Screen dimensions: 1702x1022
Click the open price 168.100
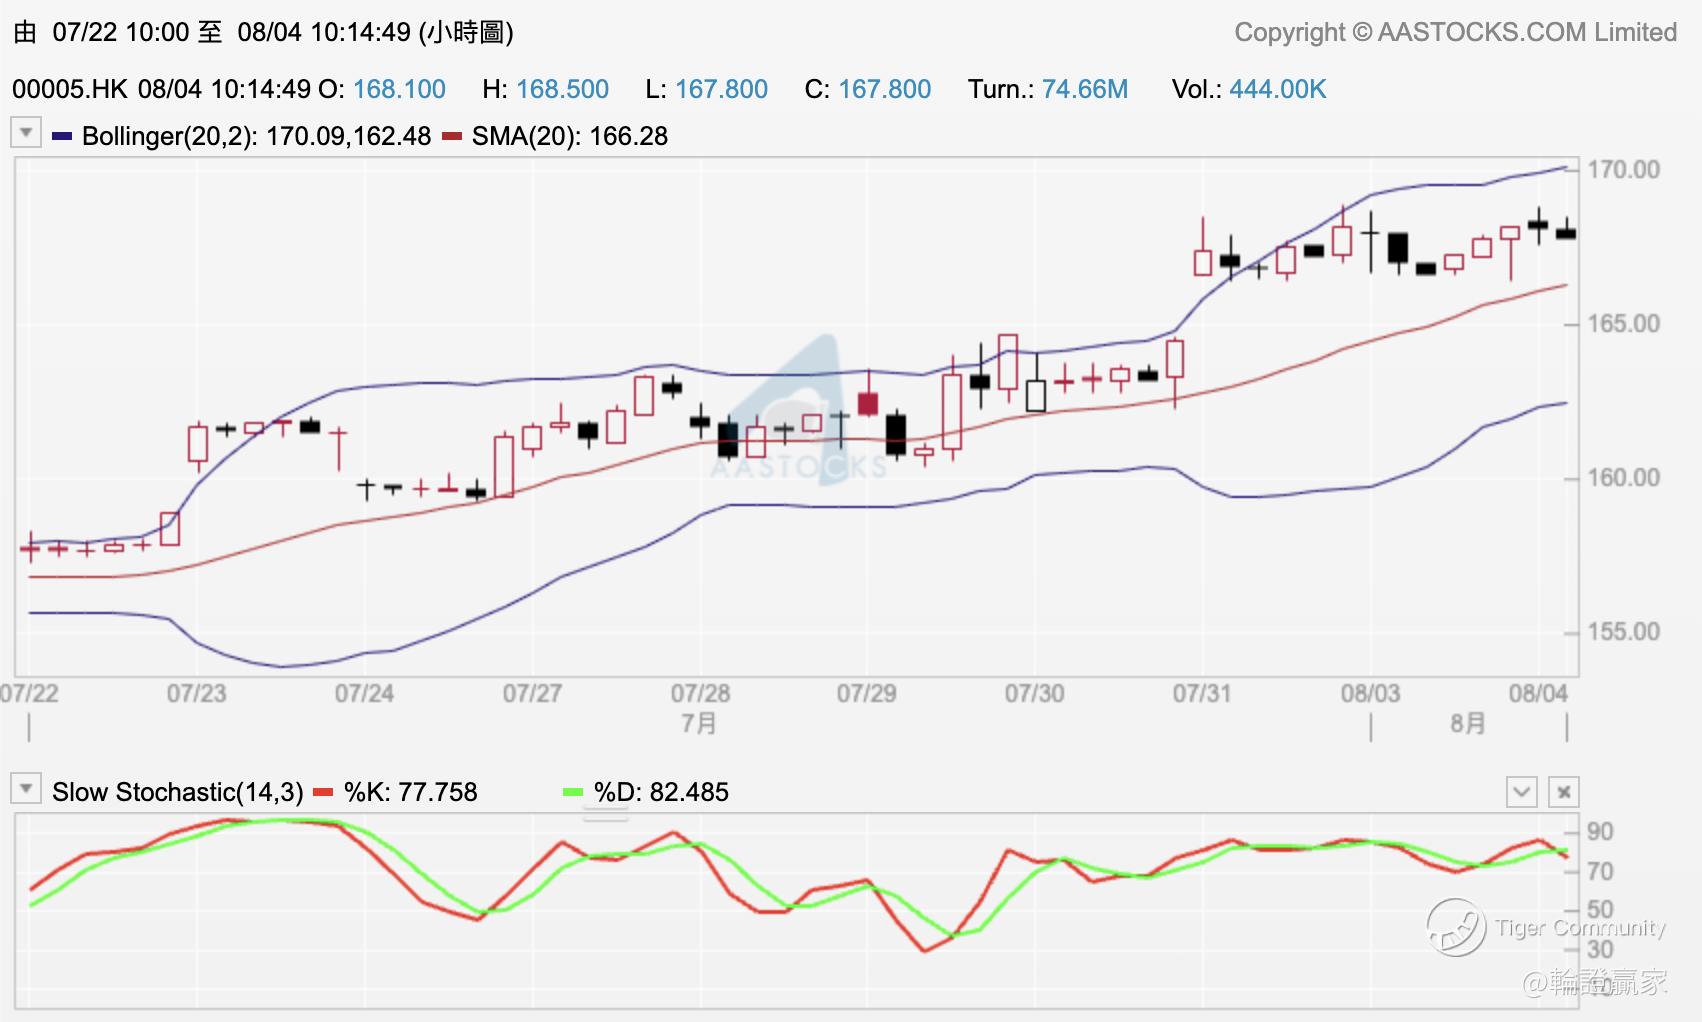[399, 89]
